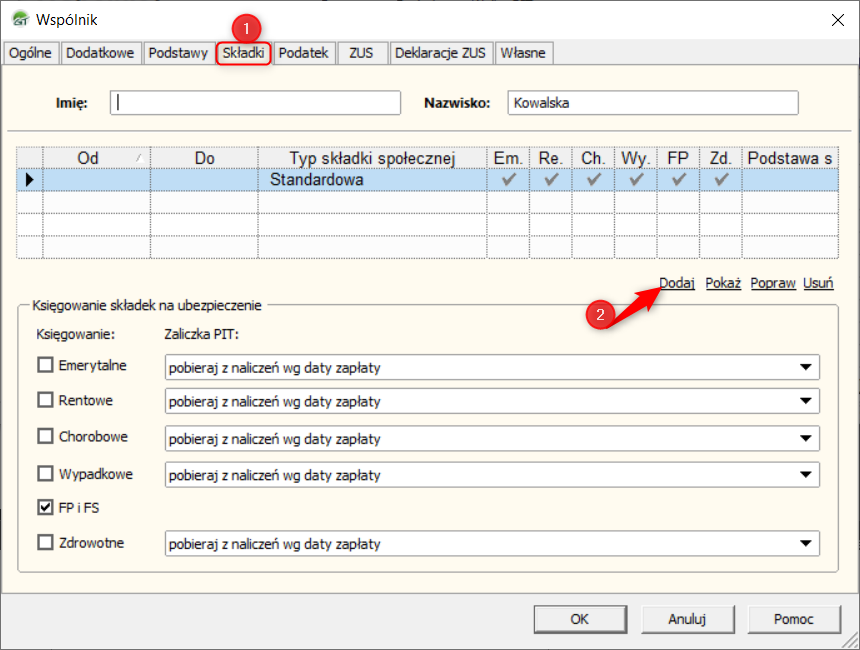
Task: Click the Anuluj button to cancel
Action: click(687, 619)
